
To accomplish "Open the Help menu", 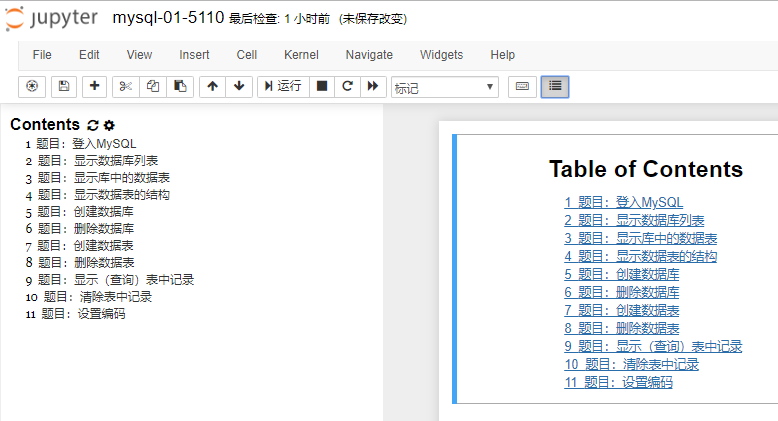I will click(503, 55).
